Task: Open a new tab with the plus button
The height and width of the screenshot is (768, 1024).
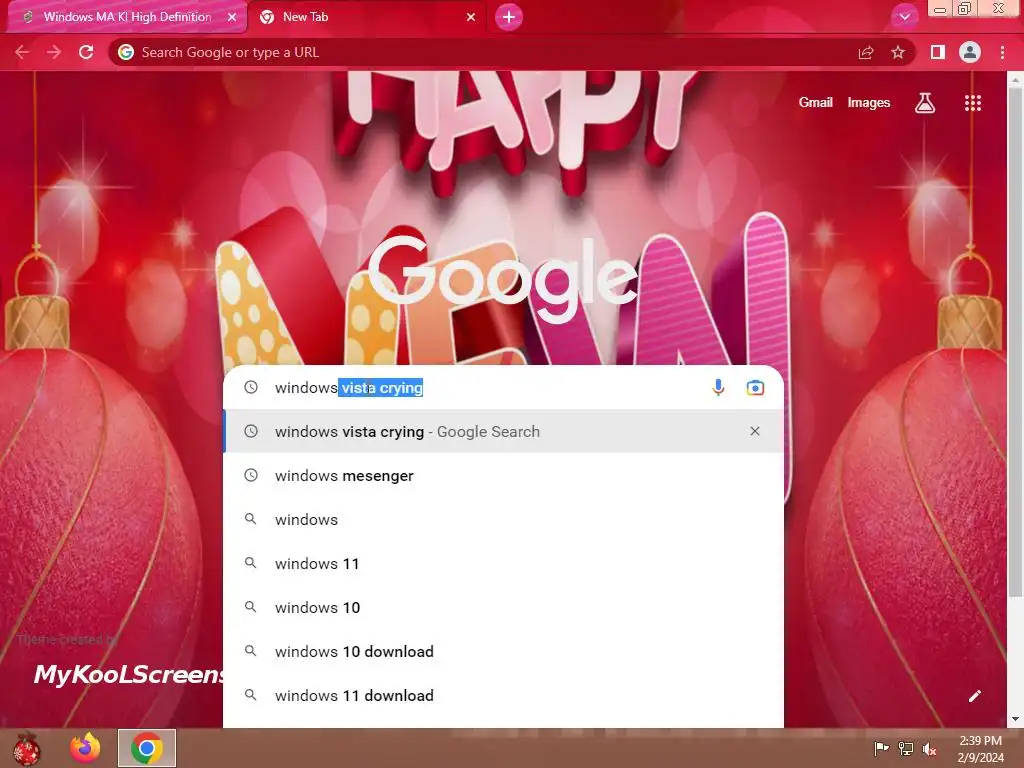Action: tap(509, 17)
